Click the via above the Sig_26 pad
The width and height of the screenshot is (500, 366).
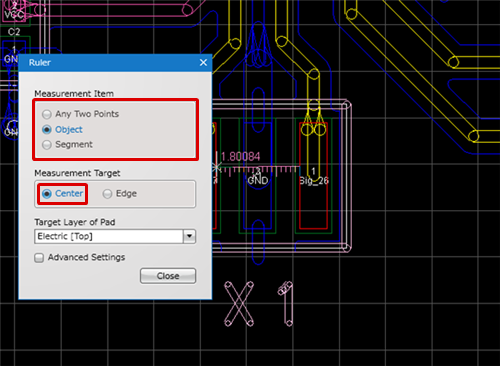313,105
